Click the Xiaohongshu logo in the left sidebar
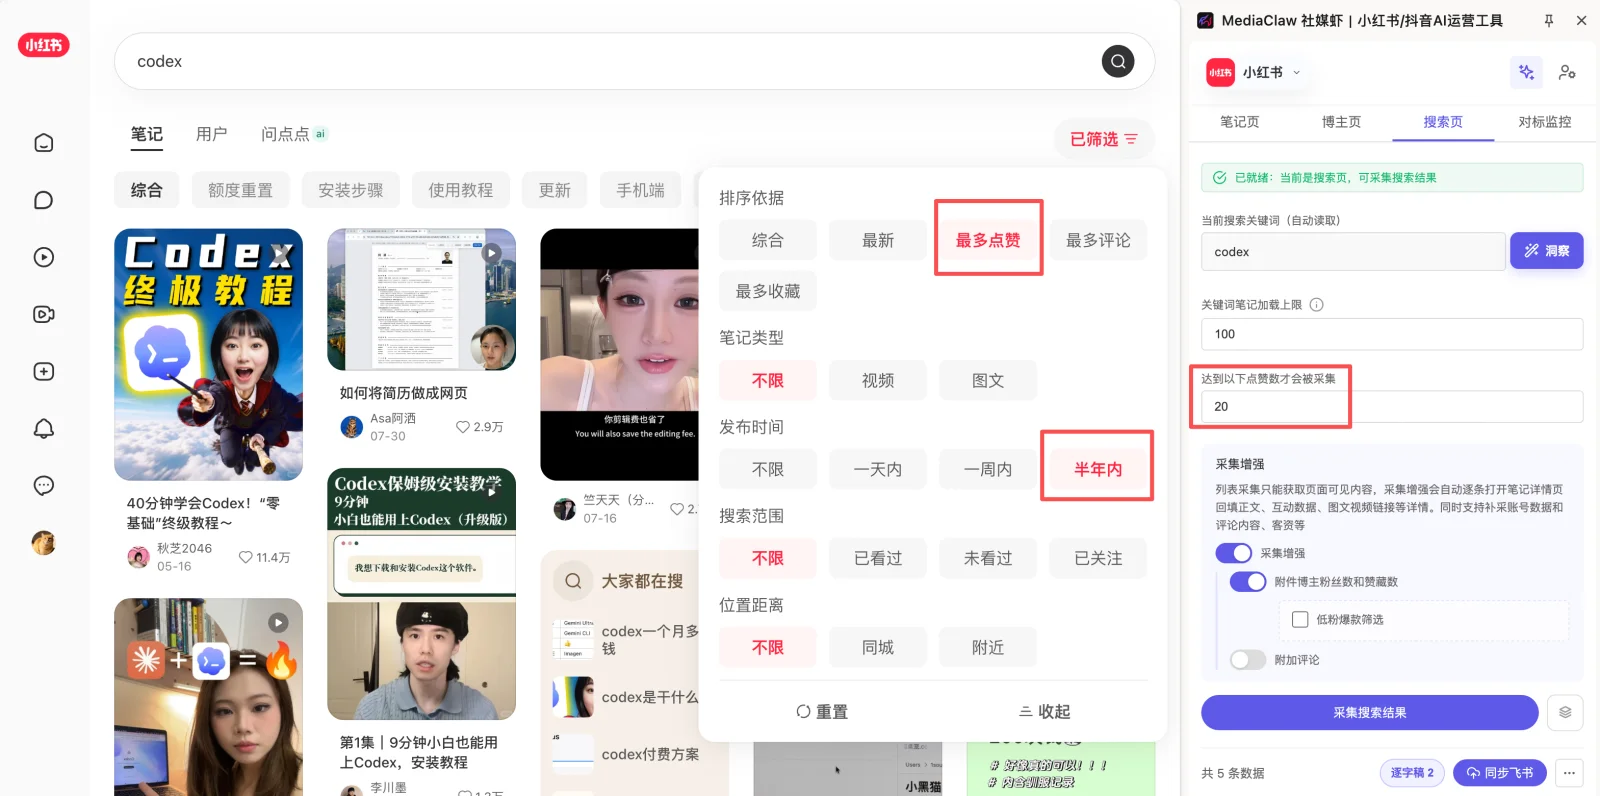Viewport: 1600px width, 796px height. point(43,45)
